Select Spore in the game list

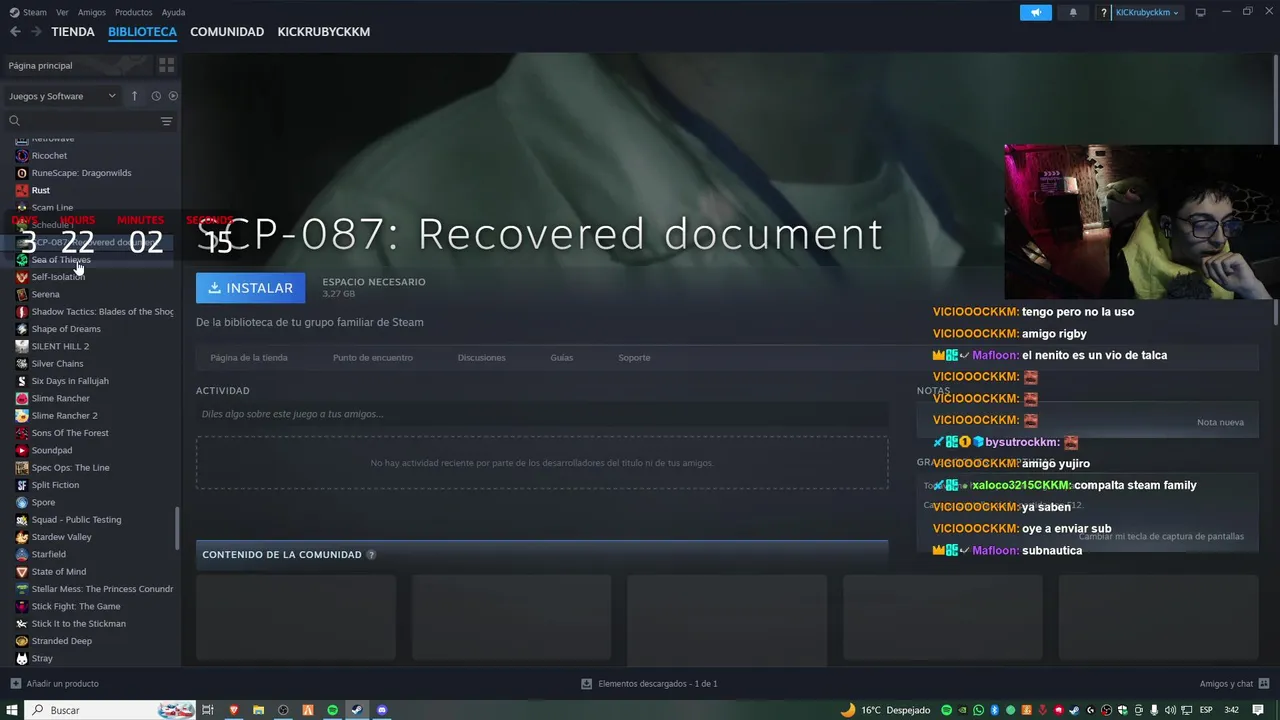(43, 502)
